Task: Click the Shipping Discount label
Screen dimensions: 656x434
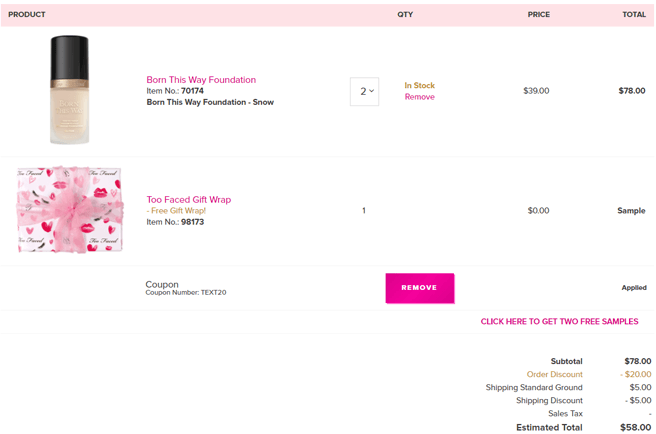Action: click(549, 401)
